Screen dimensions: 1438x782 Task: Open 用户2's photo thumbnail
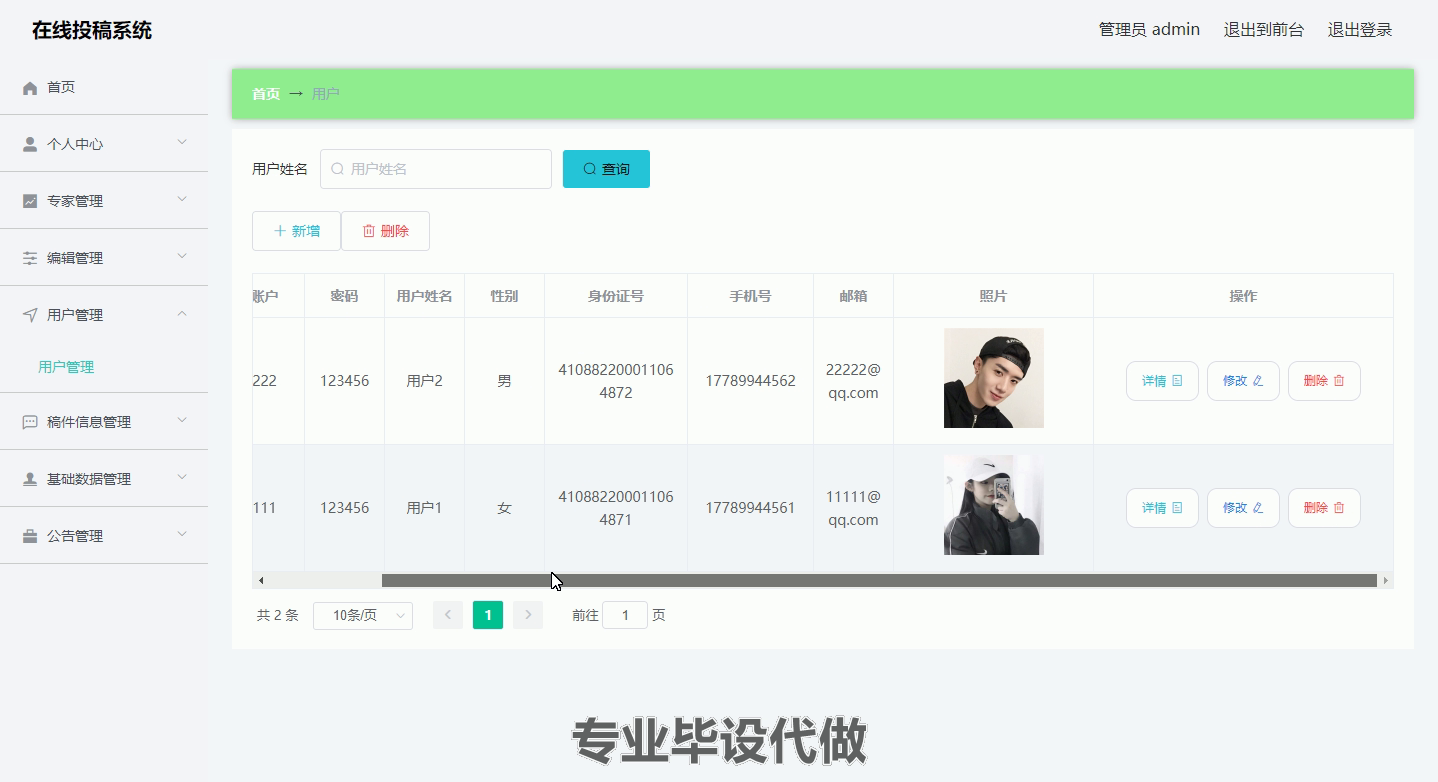point(994,378)
